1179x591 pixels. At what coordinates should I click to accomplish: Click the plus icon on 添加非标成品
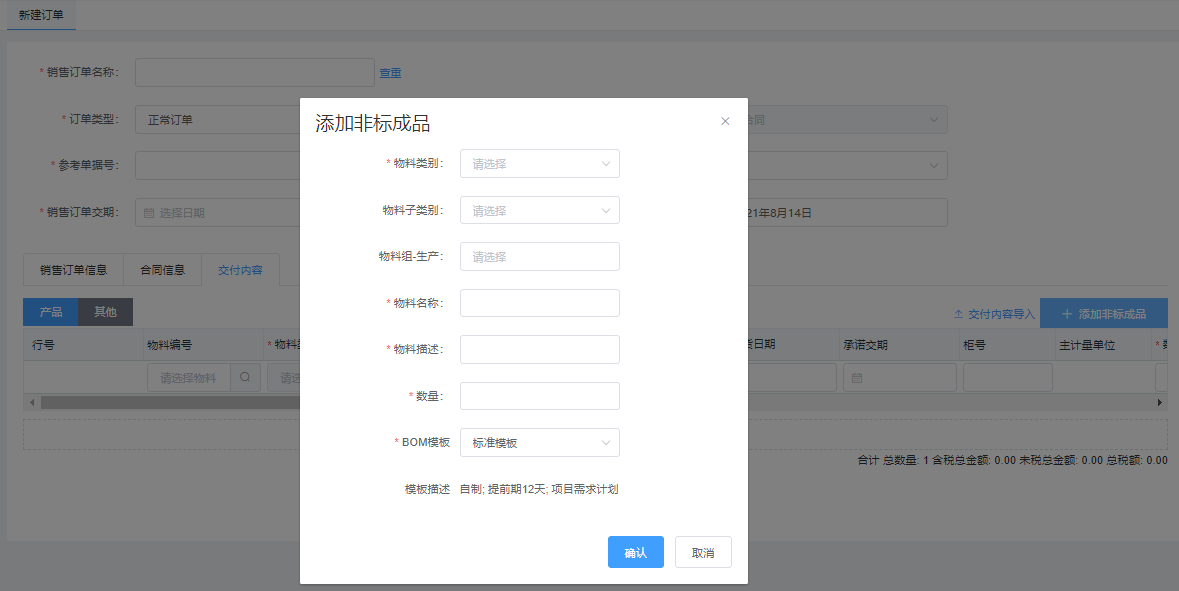[1067, 314]
